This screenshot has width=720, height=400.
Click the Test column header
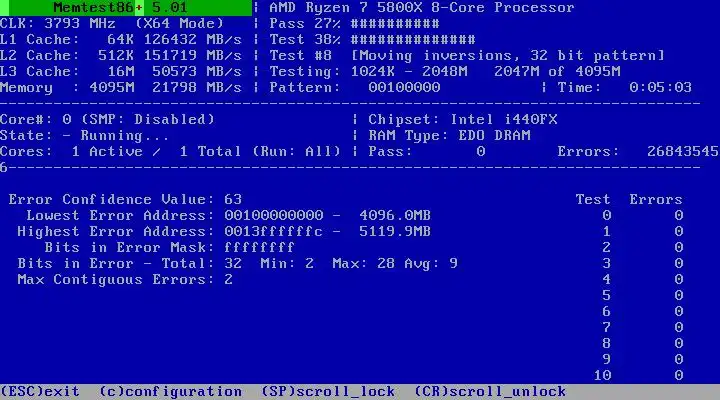593,200
